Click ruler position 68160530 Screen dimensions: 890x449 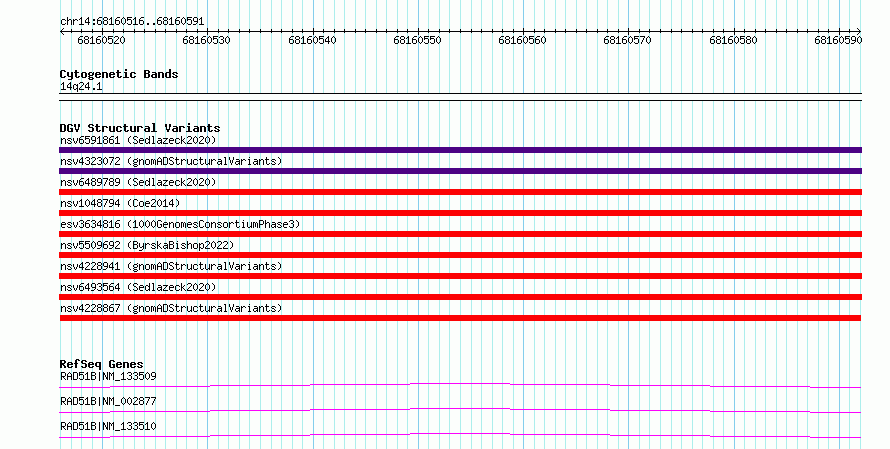(207, 40)
